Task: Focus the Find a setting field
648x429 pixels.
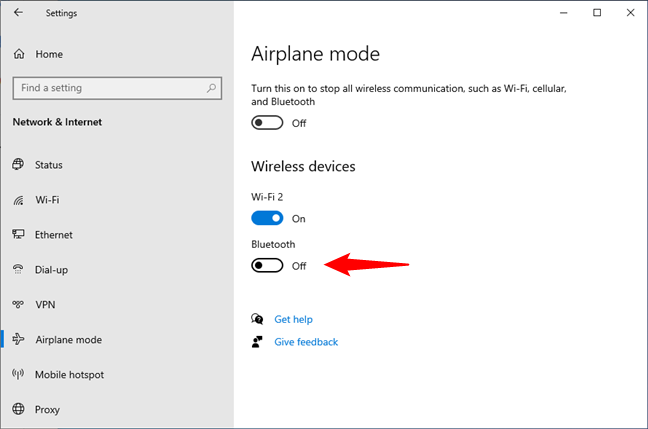Action: click(117, 88)
